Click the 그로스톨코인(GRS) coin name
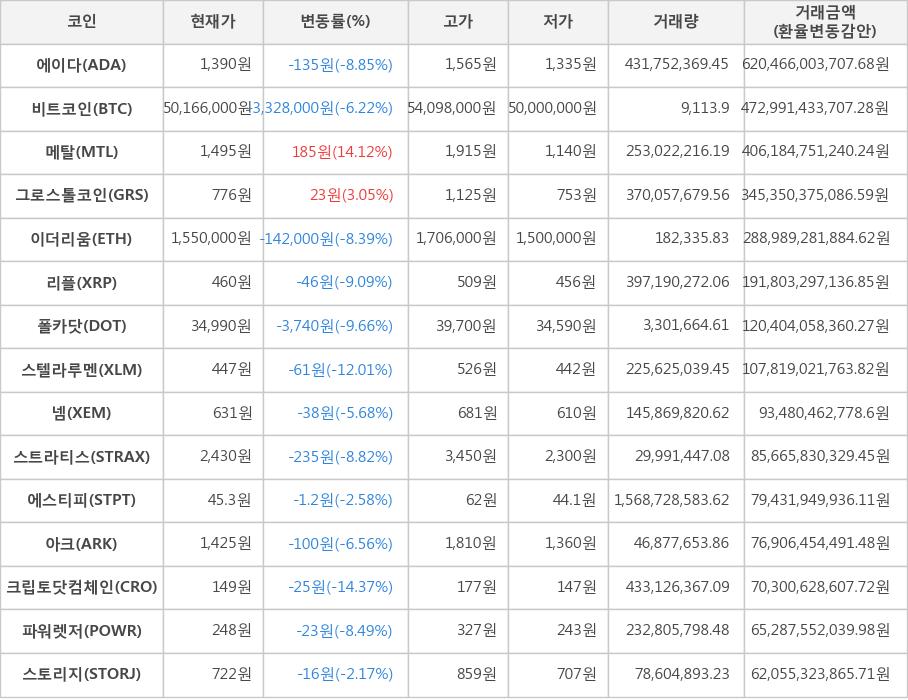Screen dimensions: 908x700 click(82, 195)
